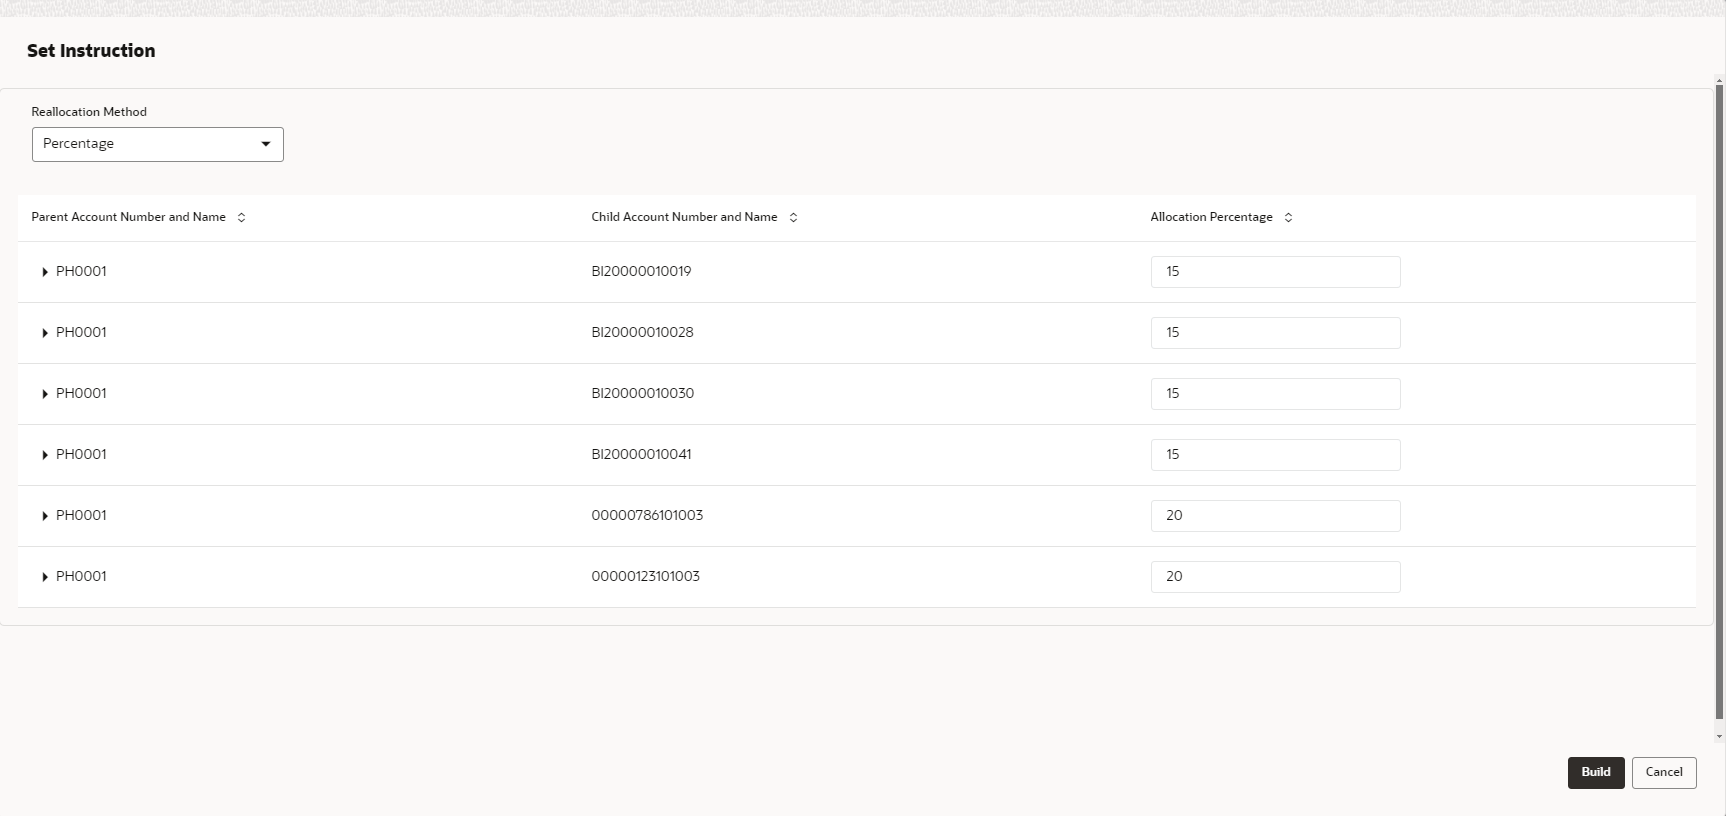Open the Reallocation Method dropdown
The width and height of the screenshot is (1726, 816).
(x=158, y=144)
